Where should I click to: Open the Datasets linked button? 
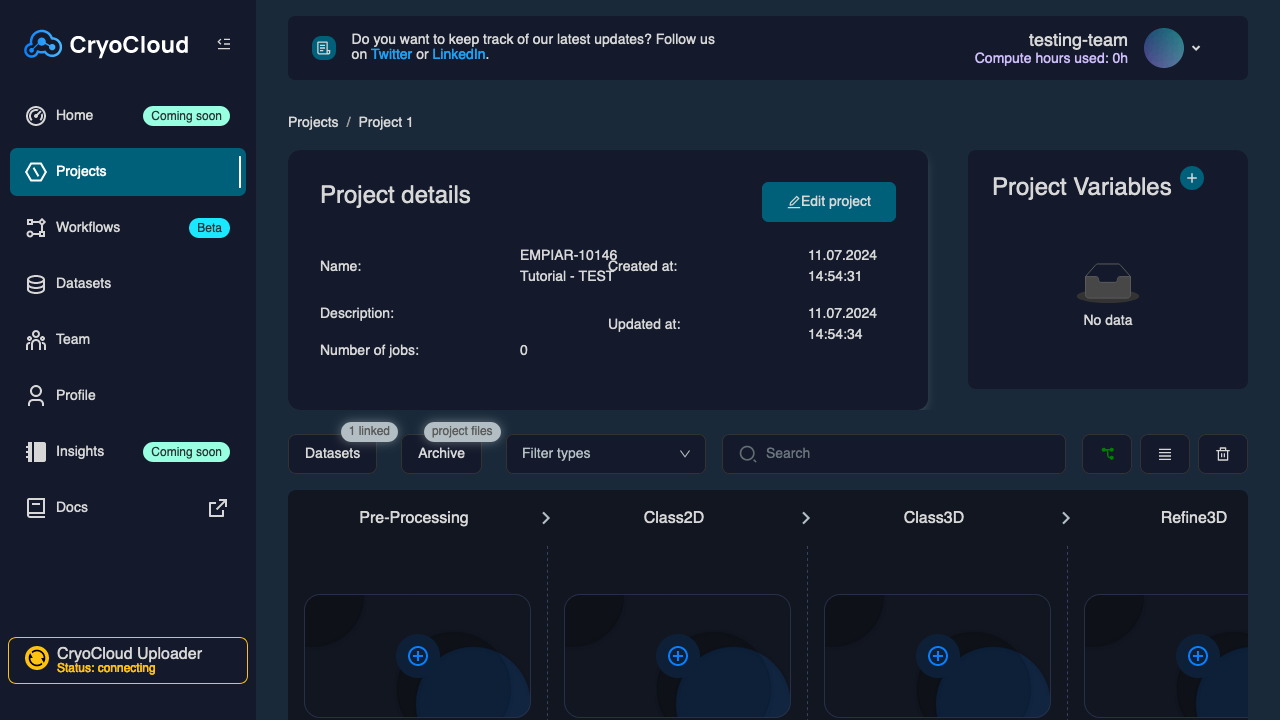pos(333,454)
